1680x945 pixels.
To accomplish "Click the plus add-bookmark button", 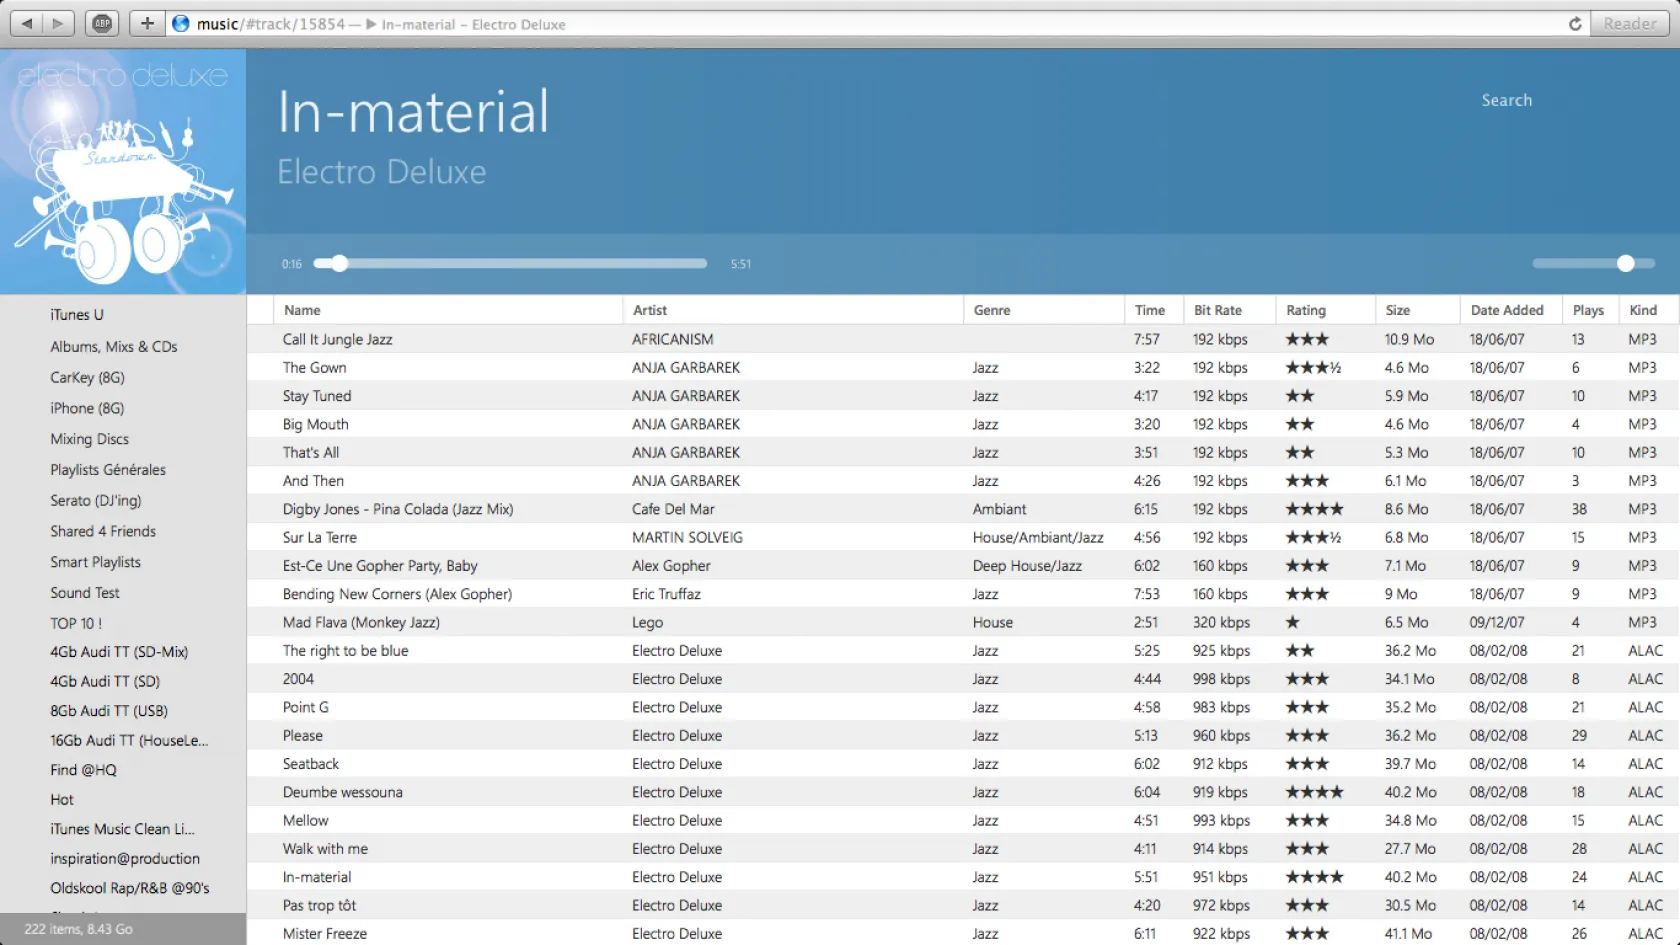I will pyautogui.click(x=147, y=23).
